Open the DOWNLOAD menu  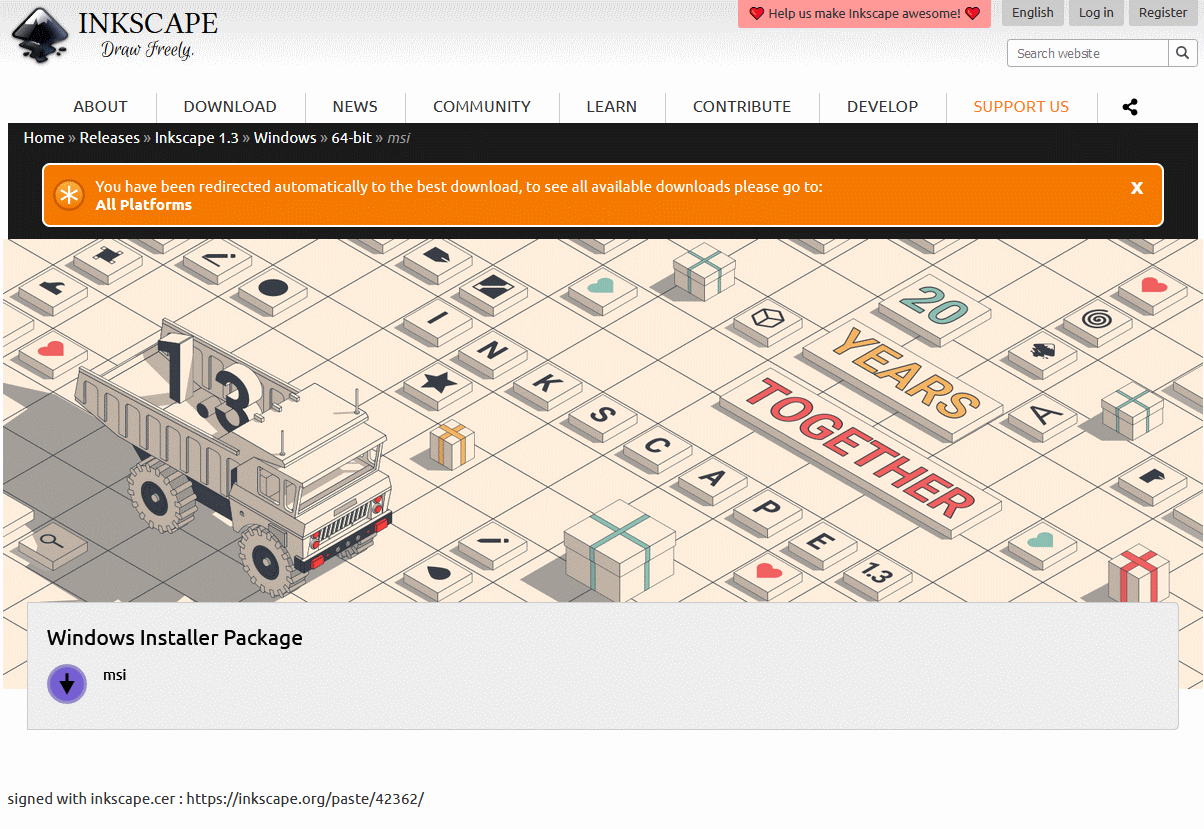tap(230, 107)
